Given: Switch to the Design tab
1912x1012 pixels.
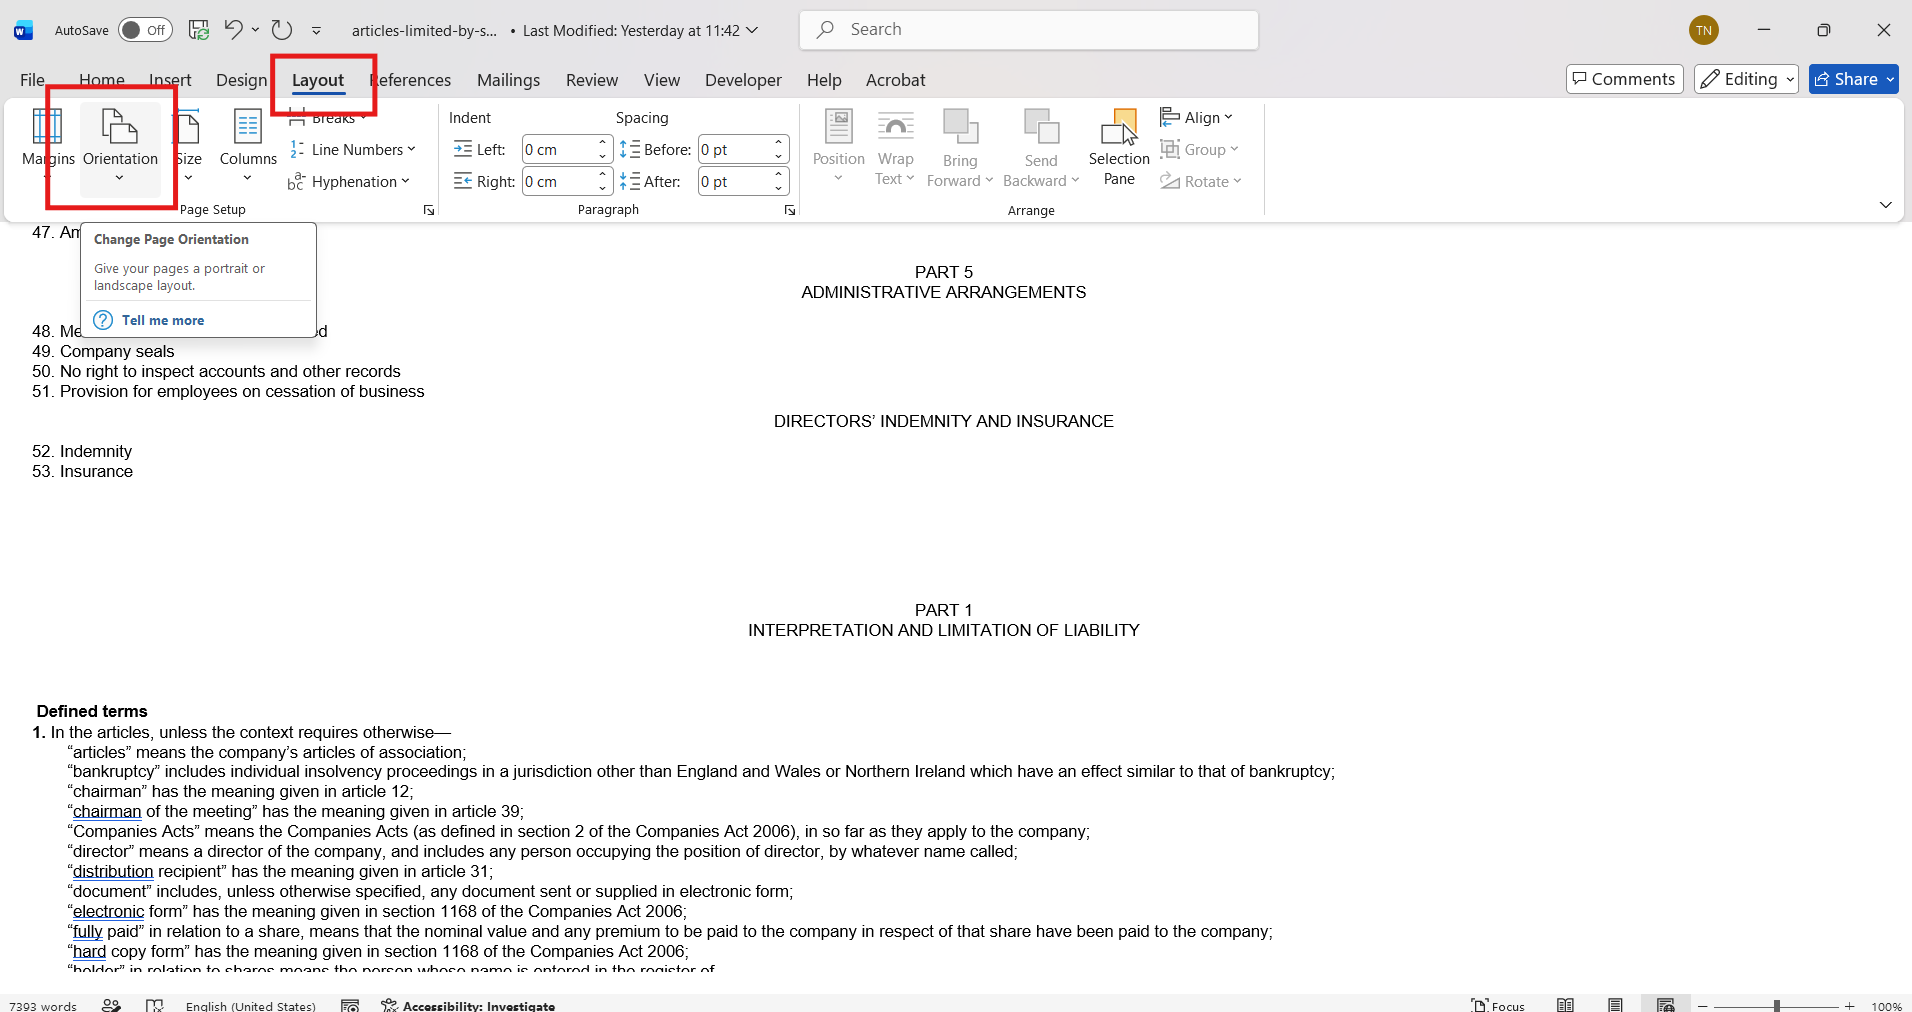Looking at the screenshot, I should tap(241, 80).
